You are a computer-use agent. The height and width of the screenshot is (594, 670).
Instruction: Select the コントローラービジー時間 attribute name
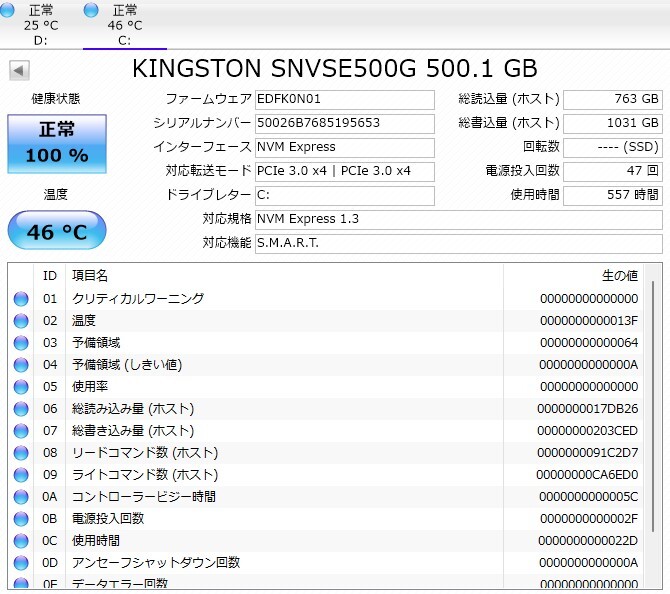(144, 497)
